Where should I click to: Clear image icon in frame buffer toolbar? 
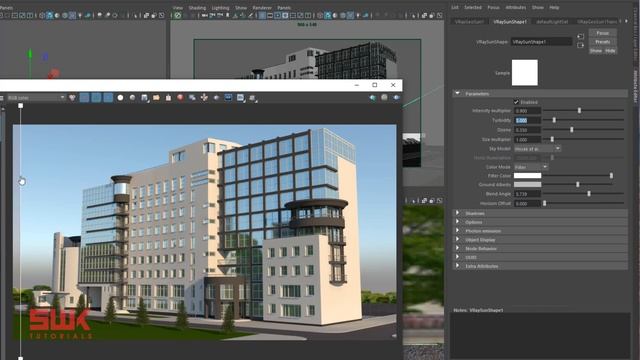168,98
